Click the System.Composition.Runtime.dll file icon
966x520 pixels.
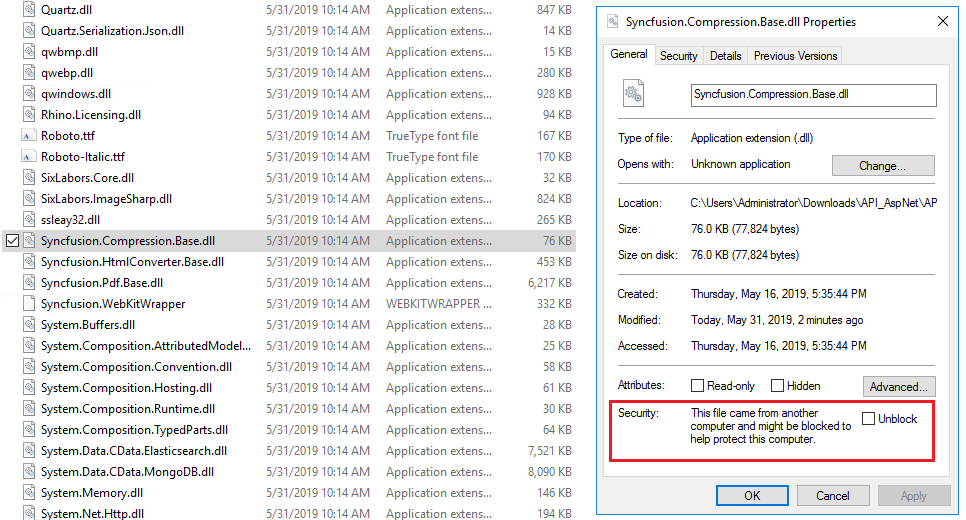(x=29, y=408)
